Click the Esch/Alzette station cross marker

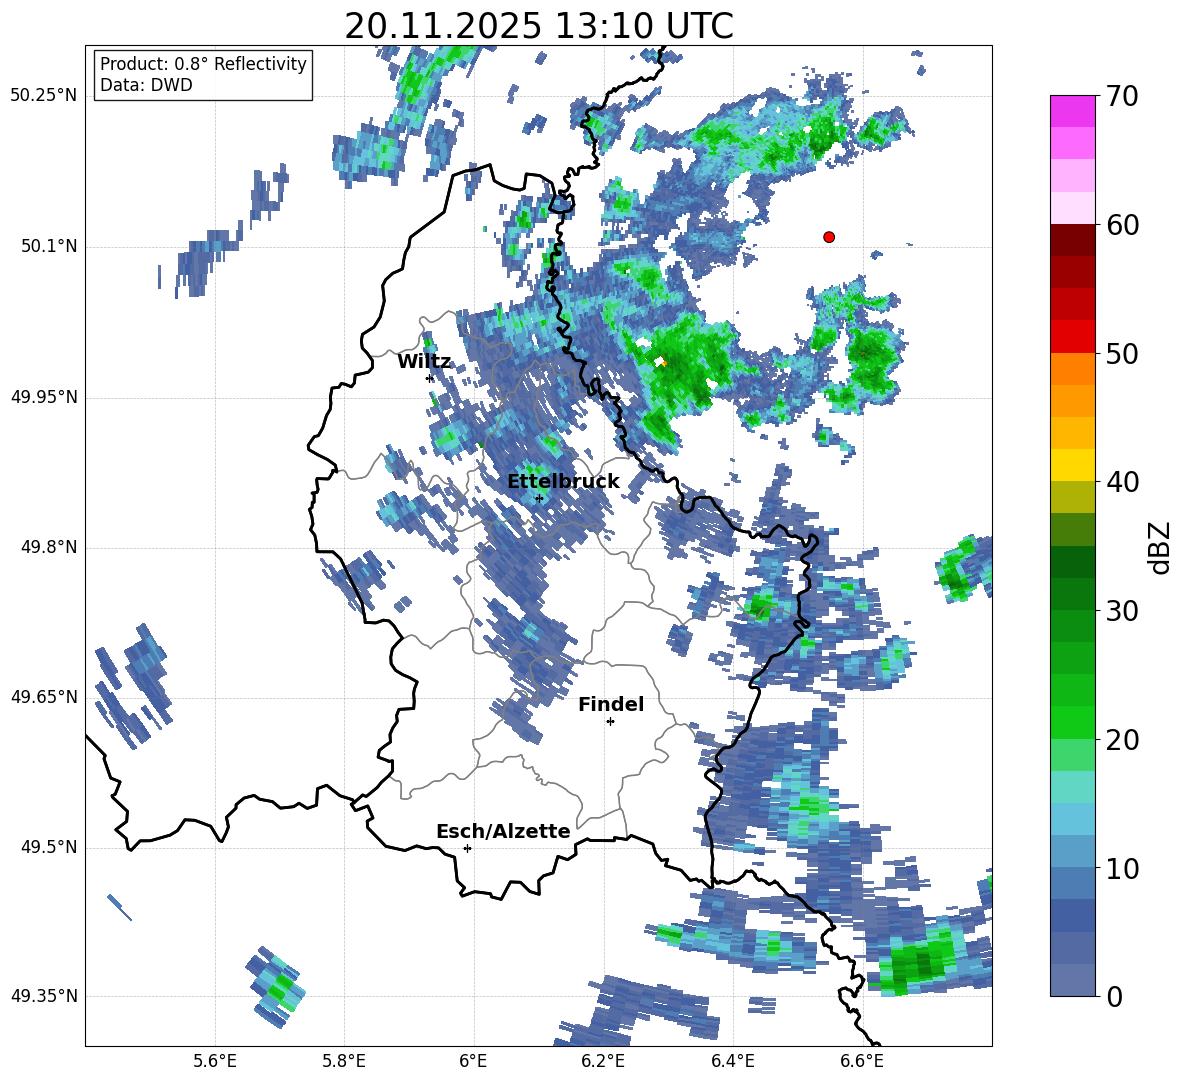467,848
